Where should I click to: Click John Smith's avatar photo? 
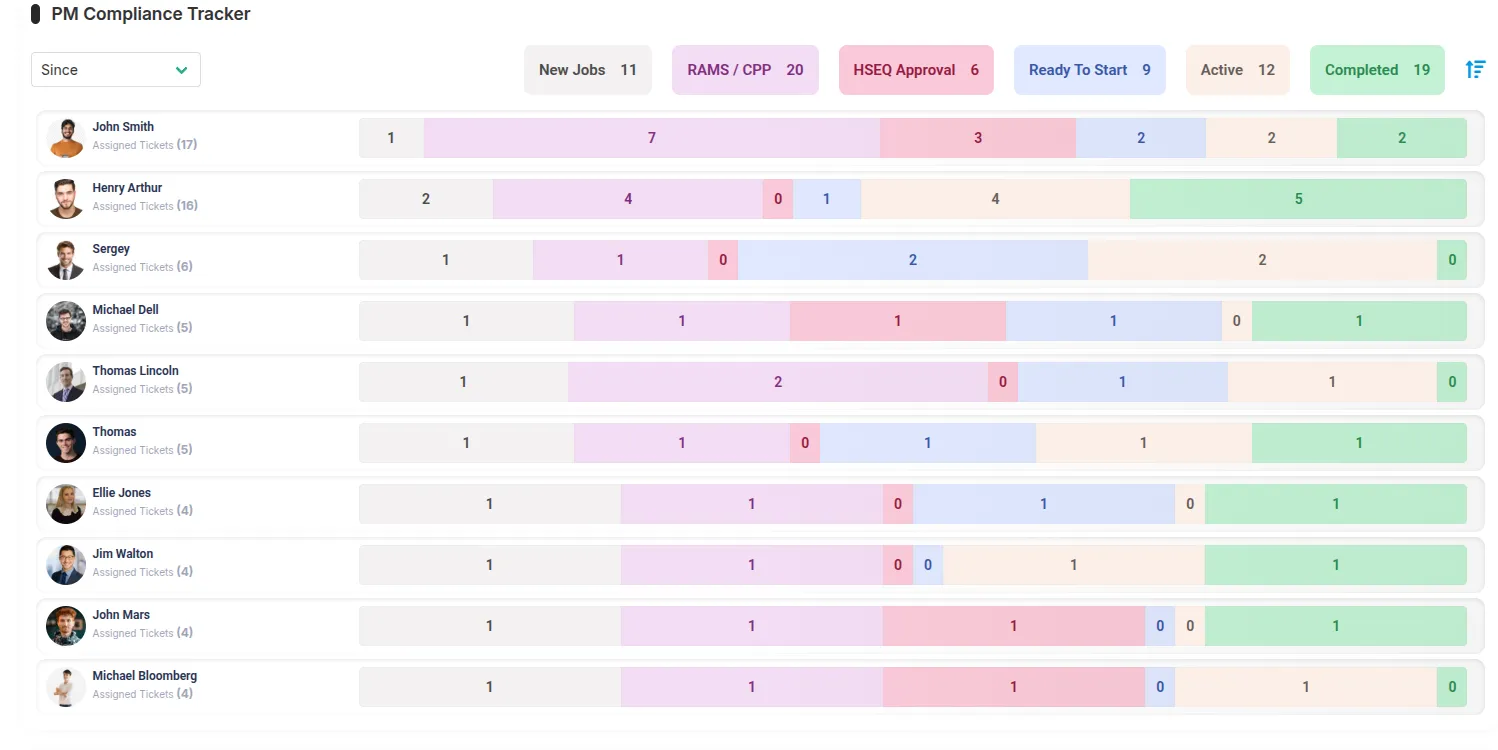[66, 138]
